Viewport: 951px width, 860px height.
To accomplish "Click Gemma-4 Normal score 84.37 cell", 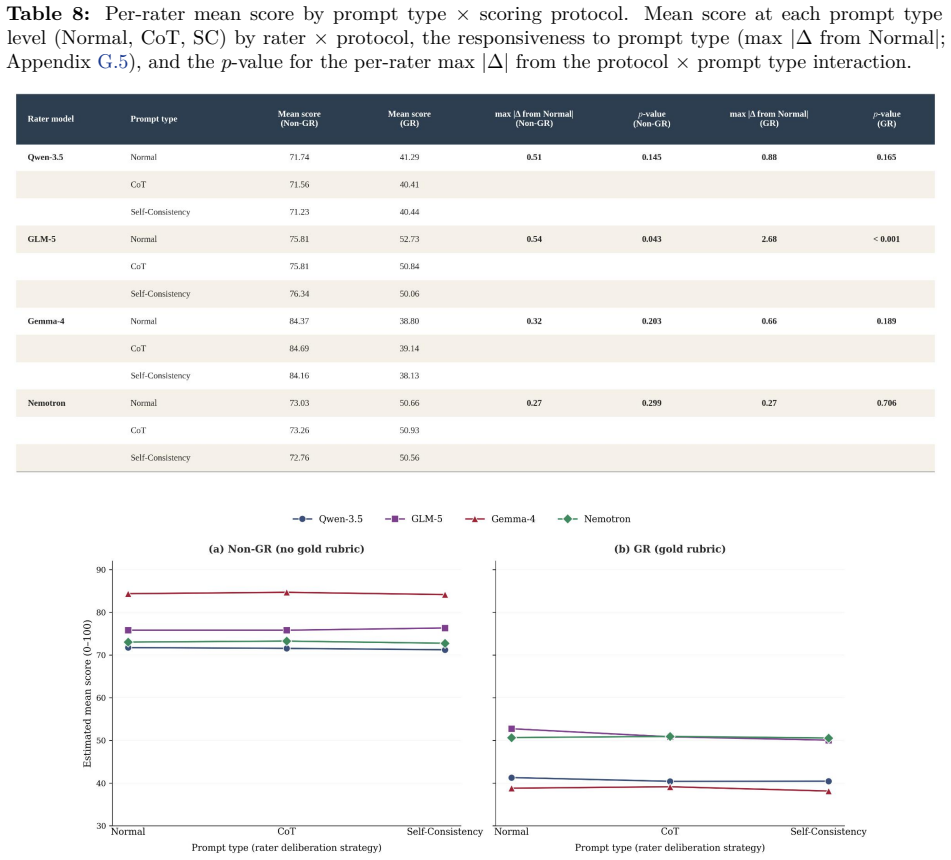I will (x=299, y=321).
